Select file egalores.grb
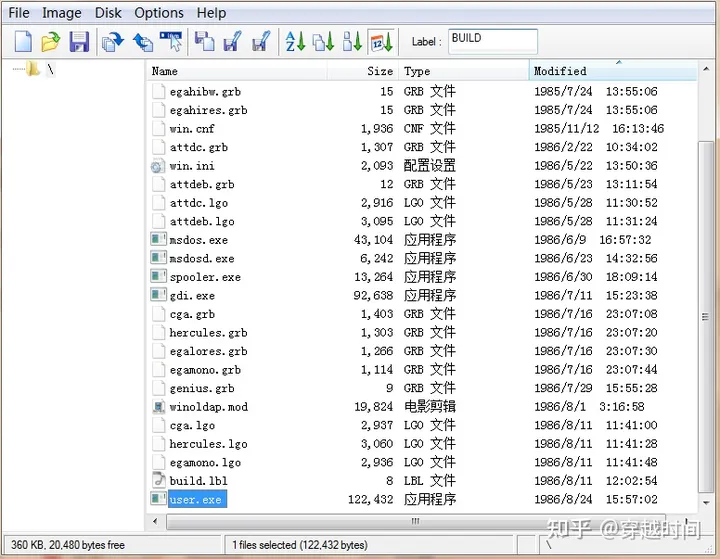The image size is (720, 559). click(208, 351)
